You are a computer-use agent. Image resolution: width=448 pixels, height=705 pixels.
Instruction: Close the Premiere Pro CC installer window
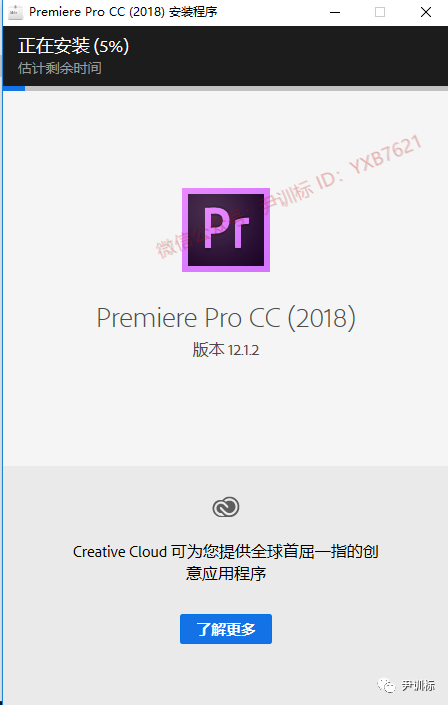[426, 12]
